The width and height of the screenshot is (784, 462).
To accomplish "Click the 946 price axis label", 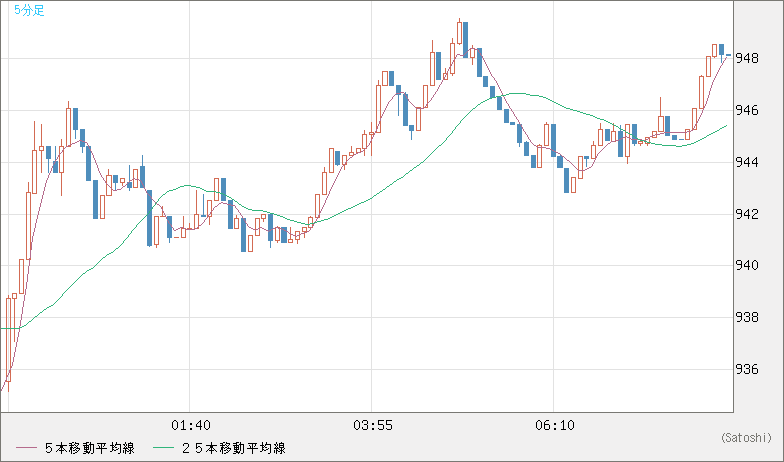I will click(746, 110).
